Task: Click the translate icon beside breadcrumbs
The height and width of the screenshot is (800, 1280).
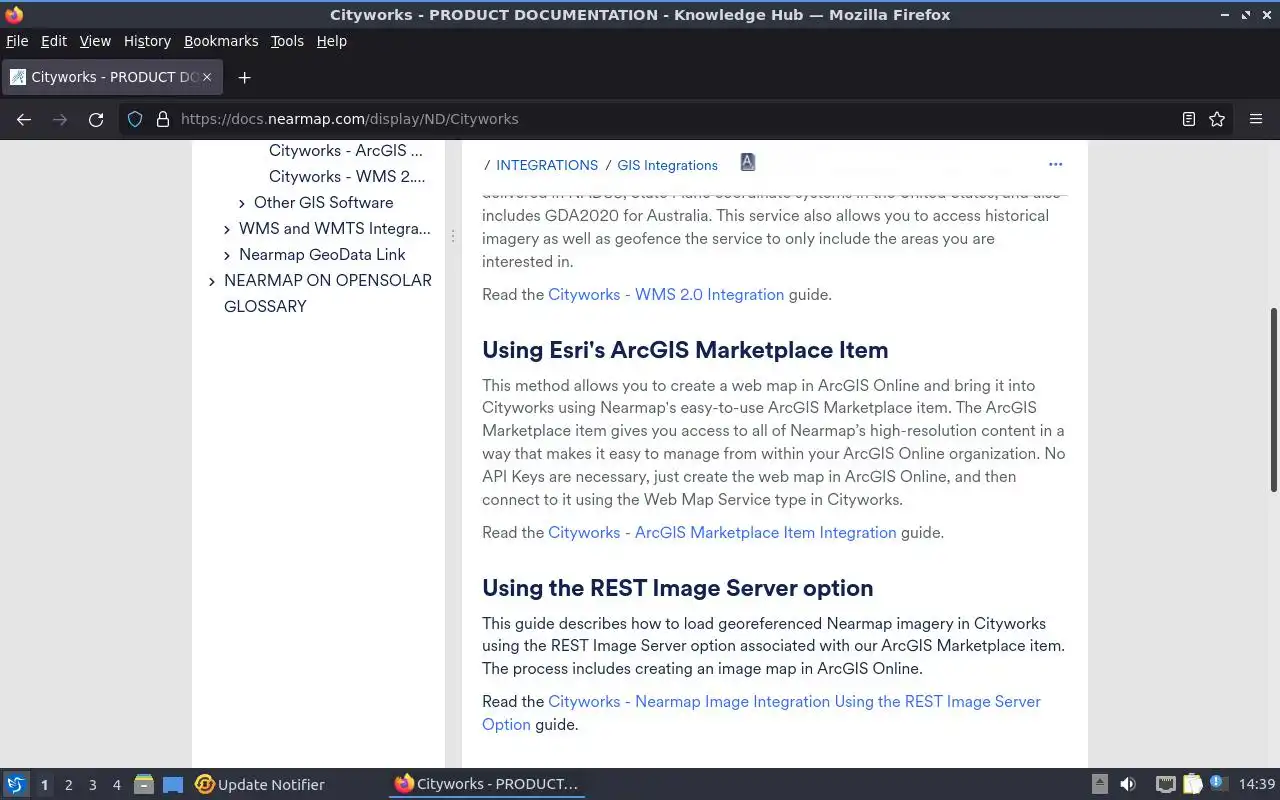Action: pos(747,162)
